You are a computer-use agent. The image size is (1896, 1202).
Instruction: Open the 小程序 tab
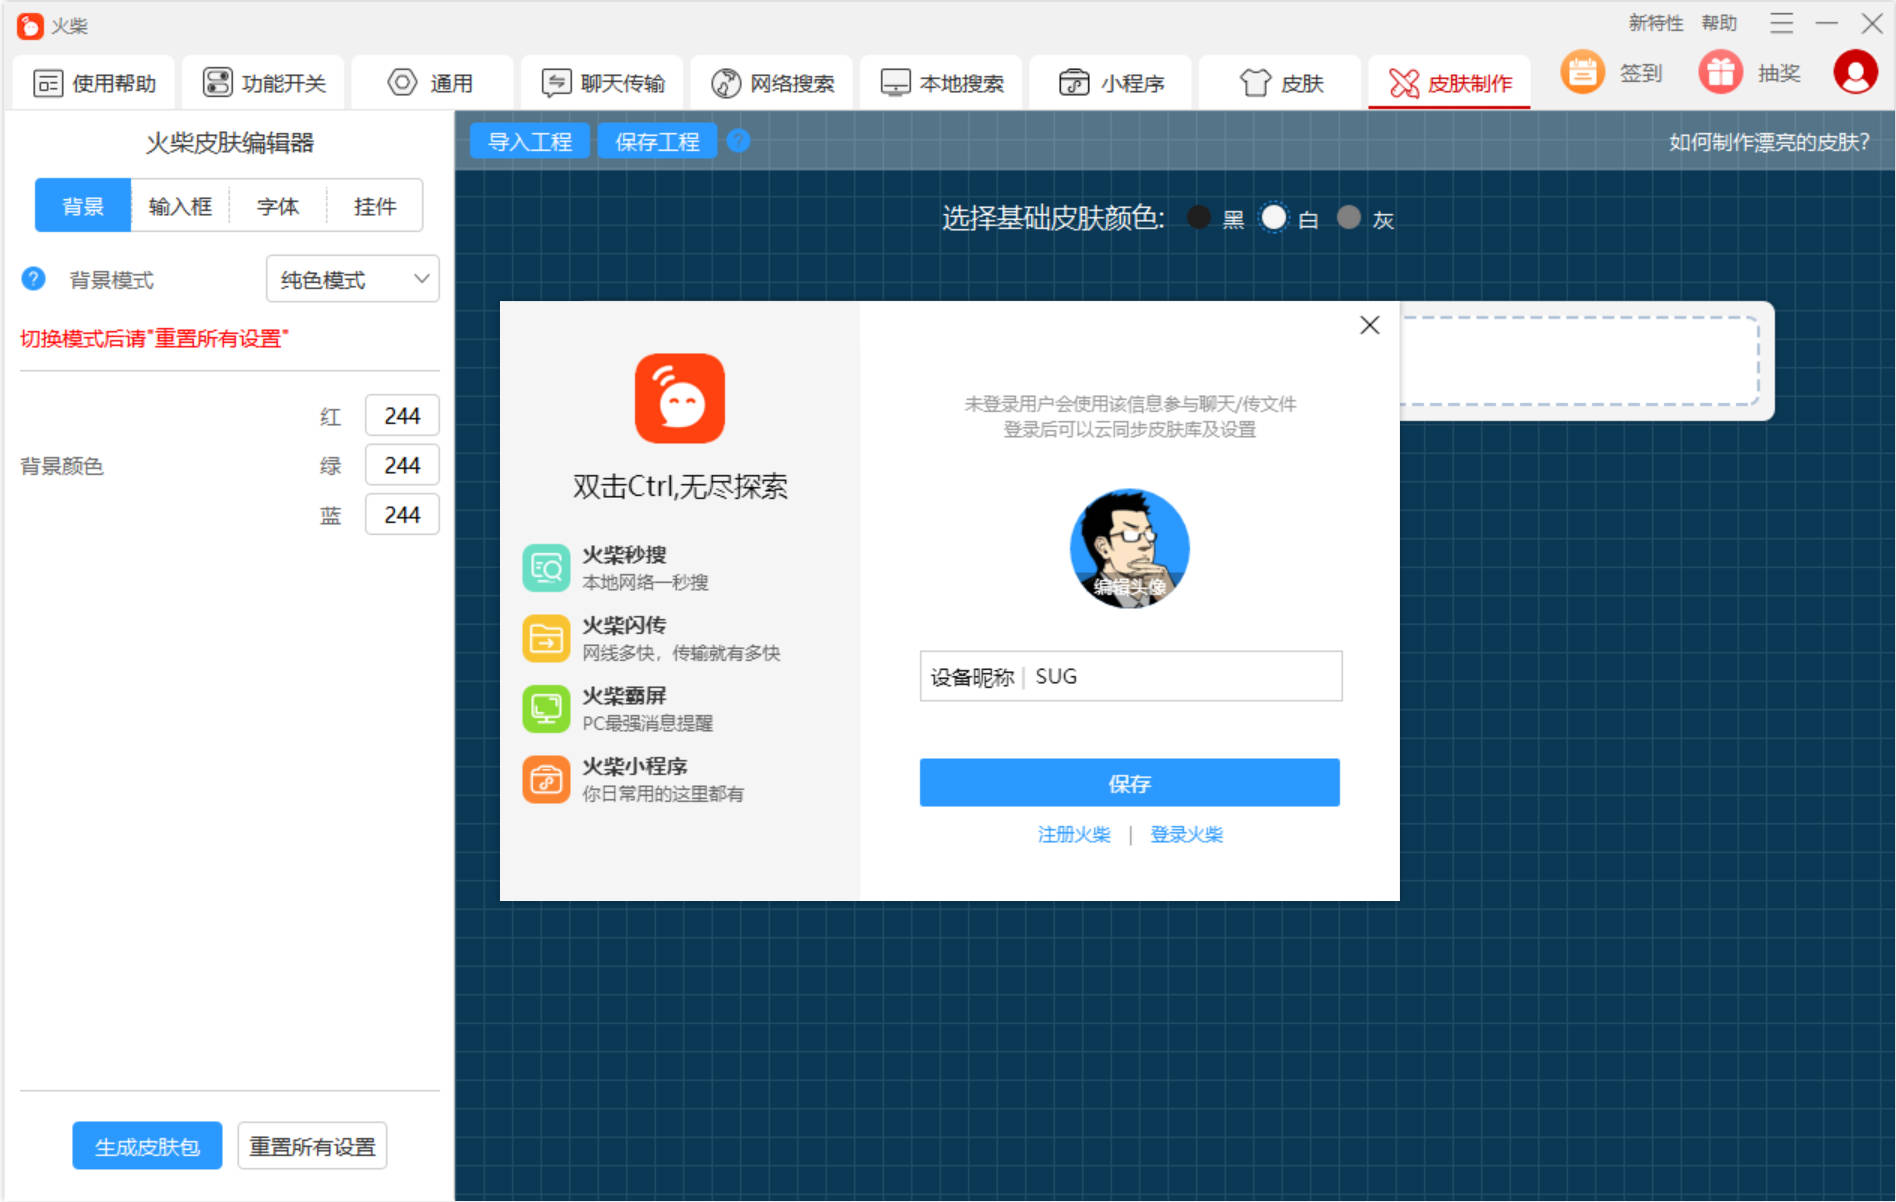(1110, 83)
